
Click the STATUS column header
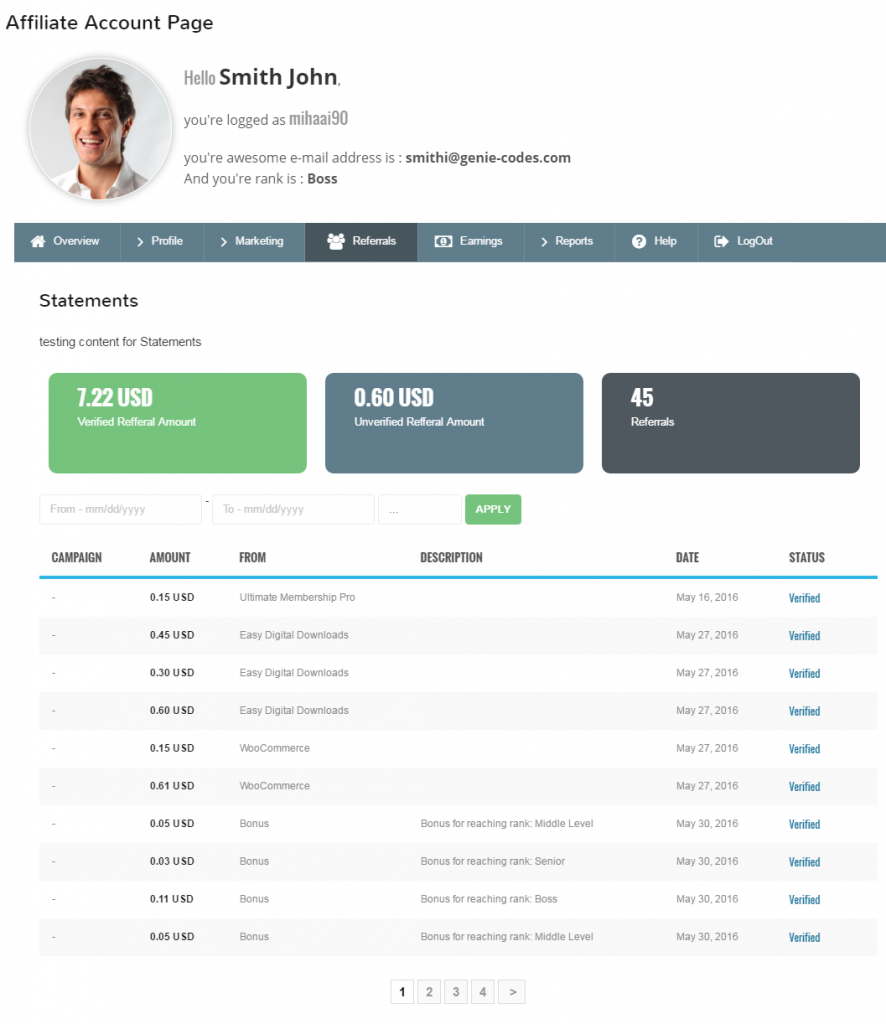pos(806,558)
